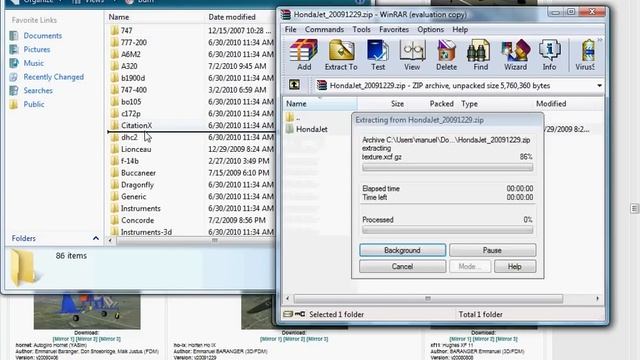This screenshot has width=640, height=360.
Task: Click the hornet aircraft thumbnail on webpage
Action: 87,311
